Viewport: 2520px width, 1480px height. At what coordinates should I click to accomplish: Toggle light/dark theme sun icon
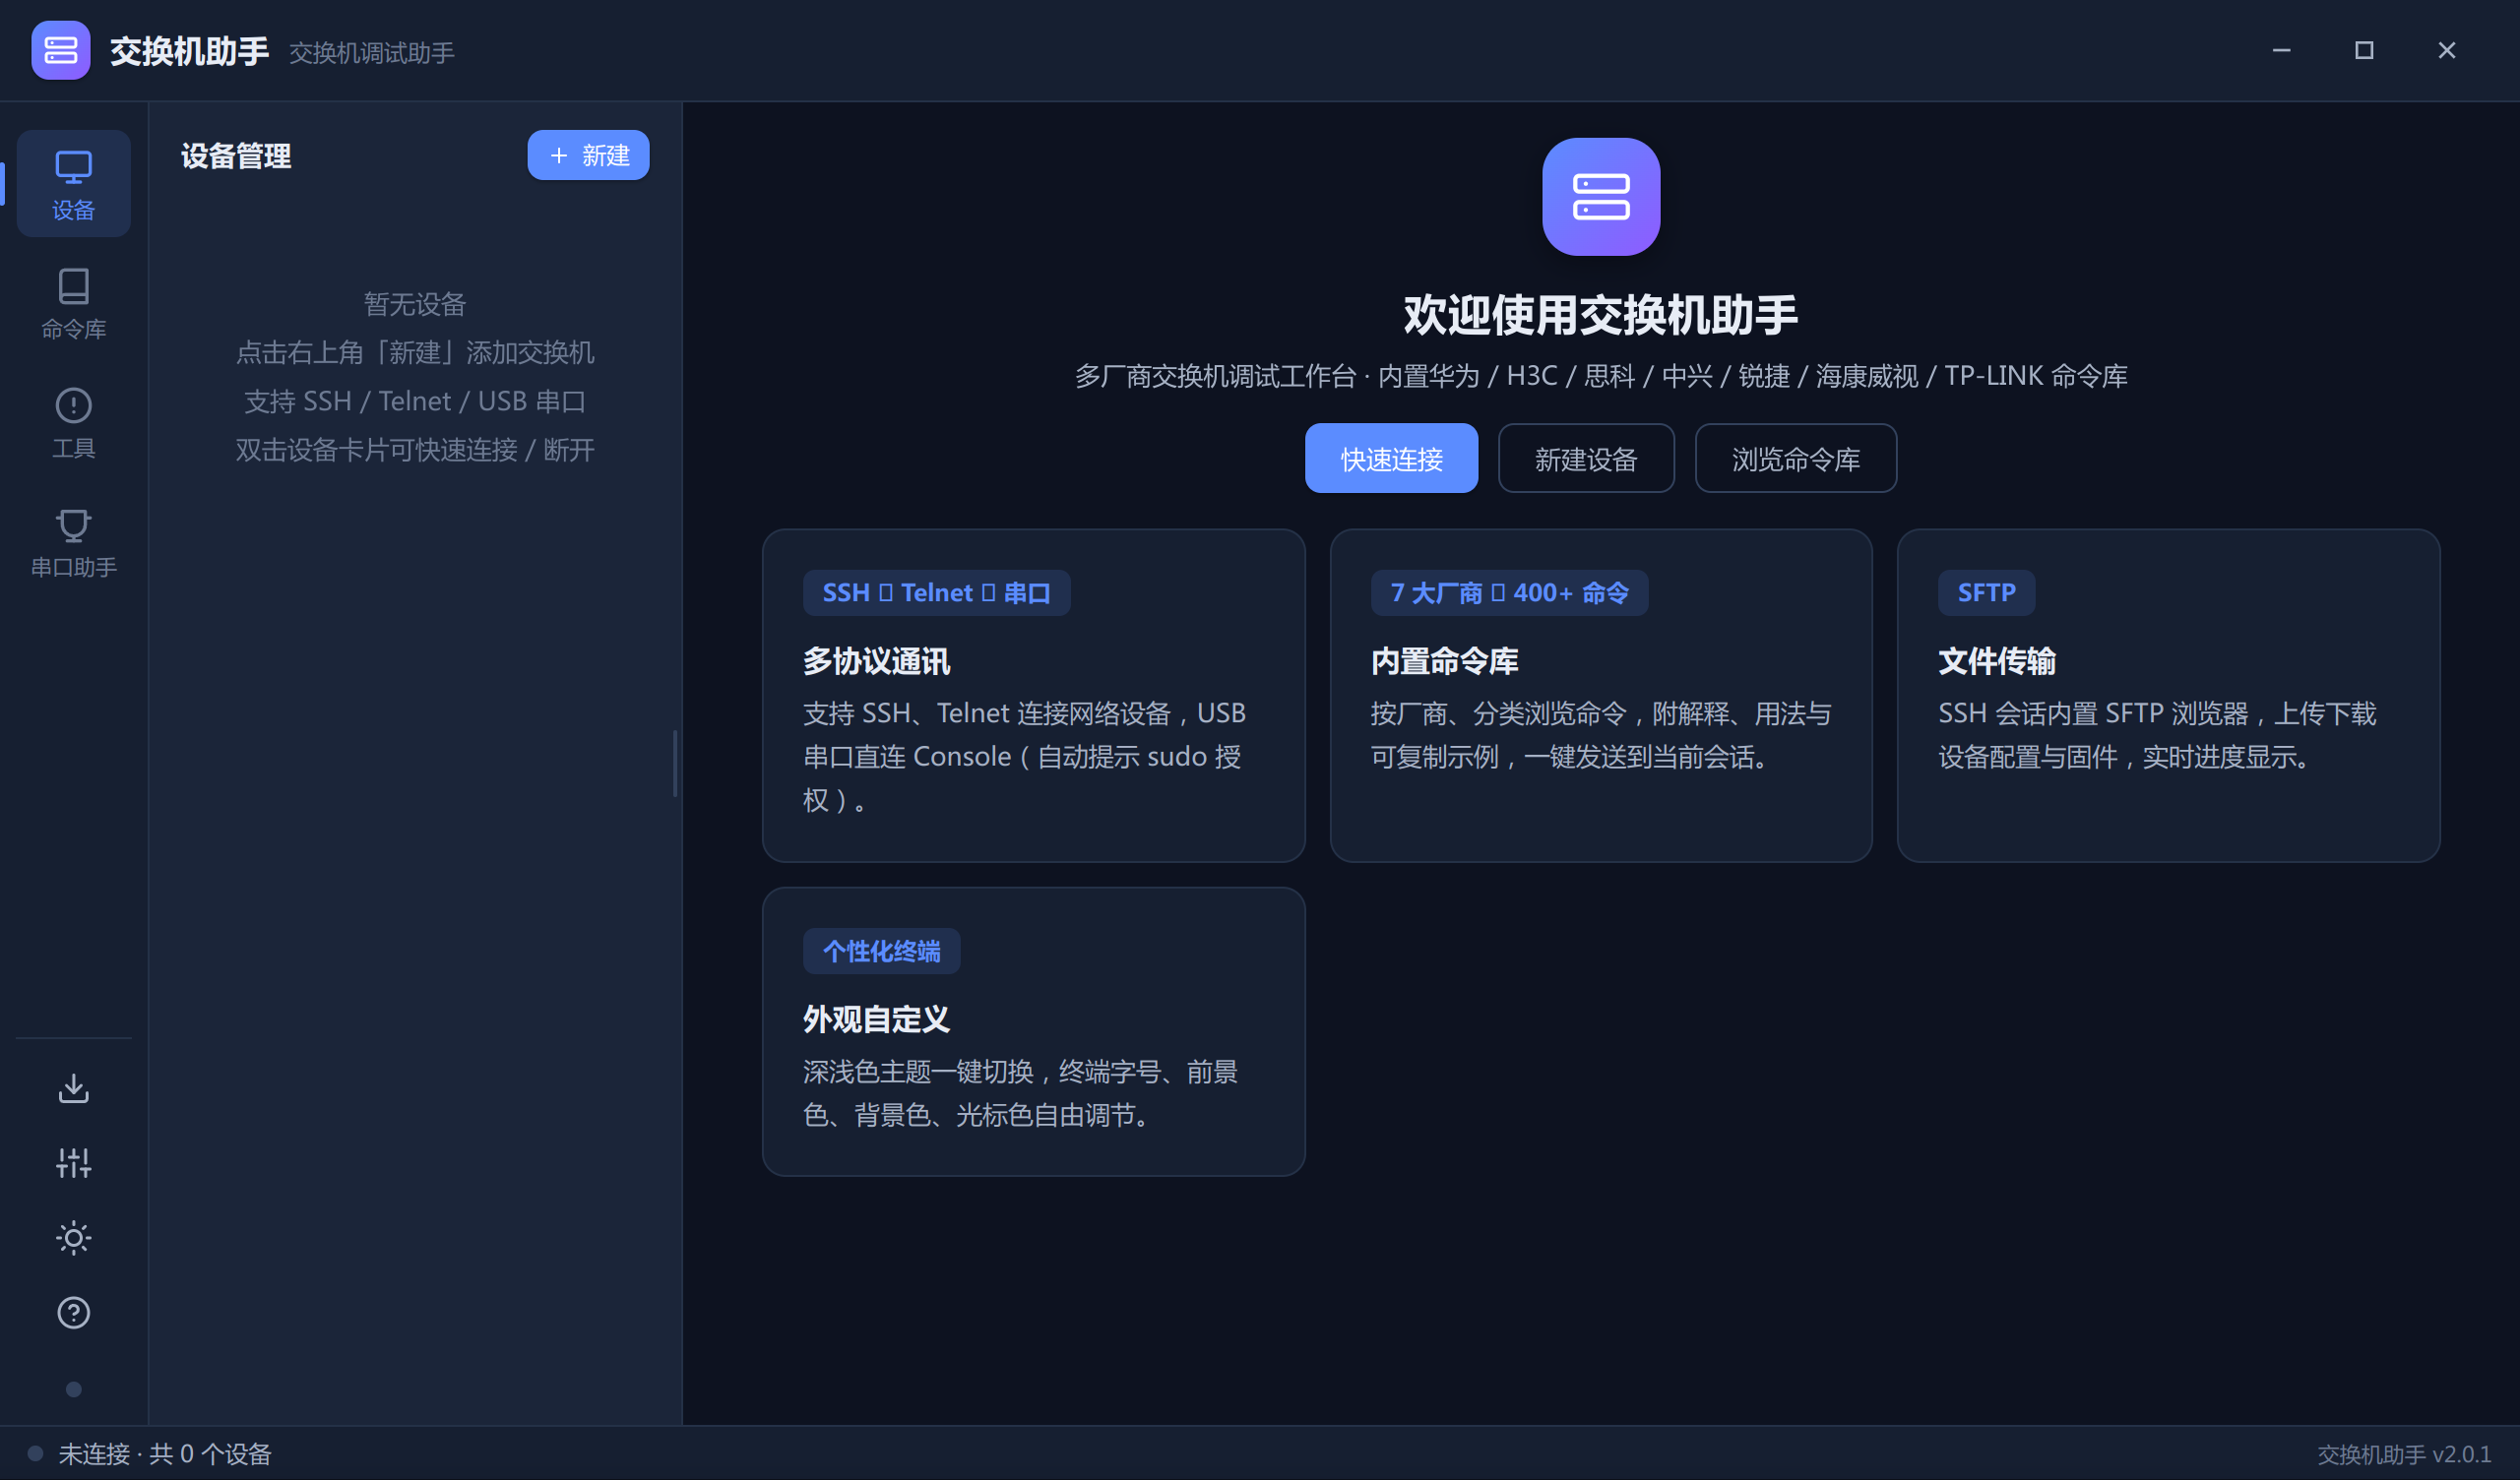click(x=73, y=1238)
